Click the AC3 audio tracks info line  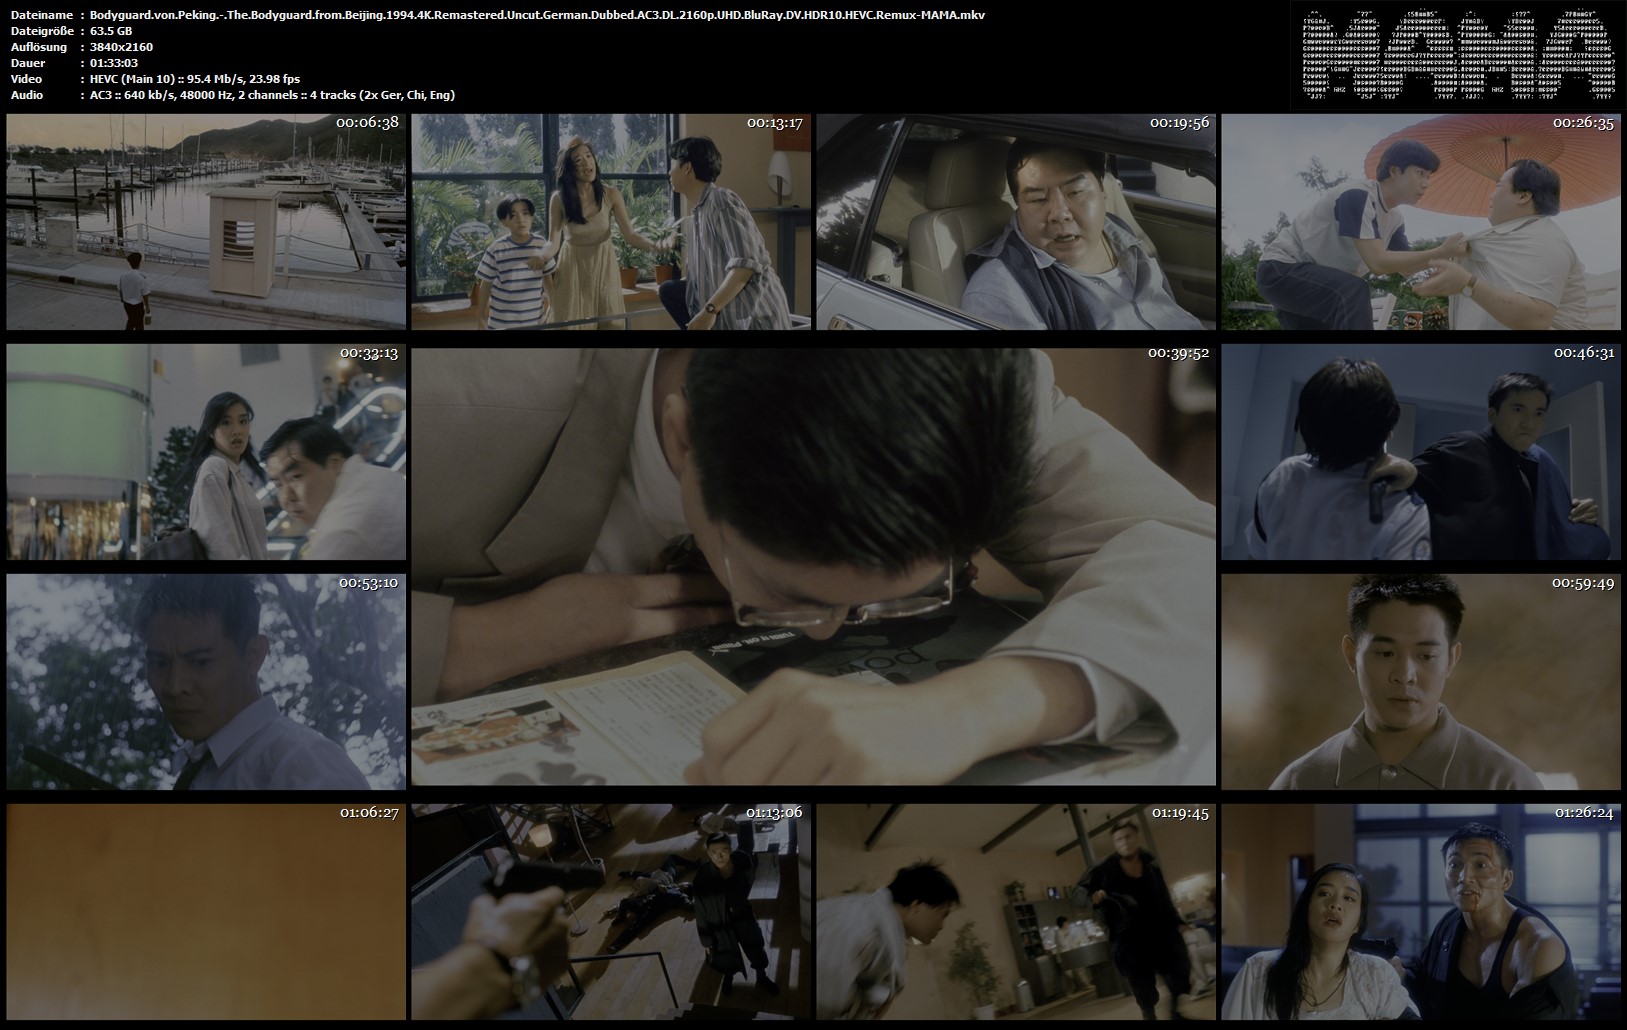(272, 95)
